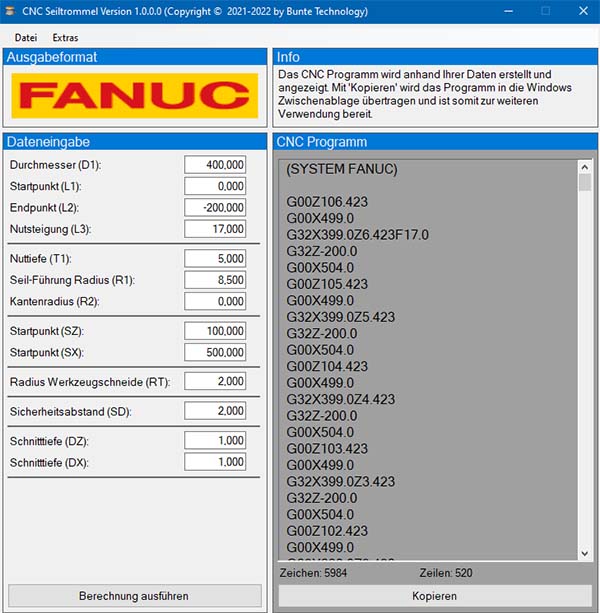Click the Sicherheitsabstand (SD) input field
600x613 pixels.
(x=215, y=411)
